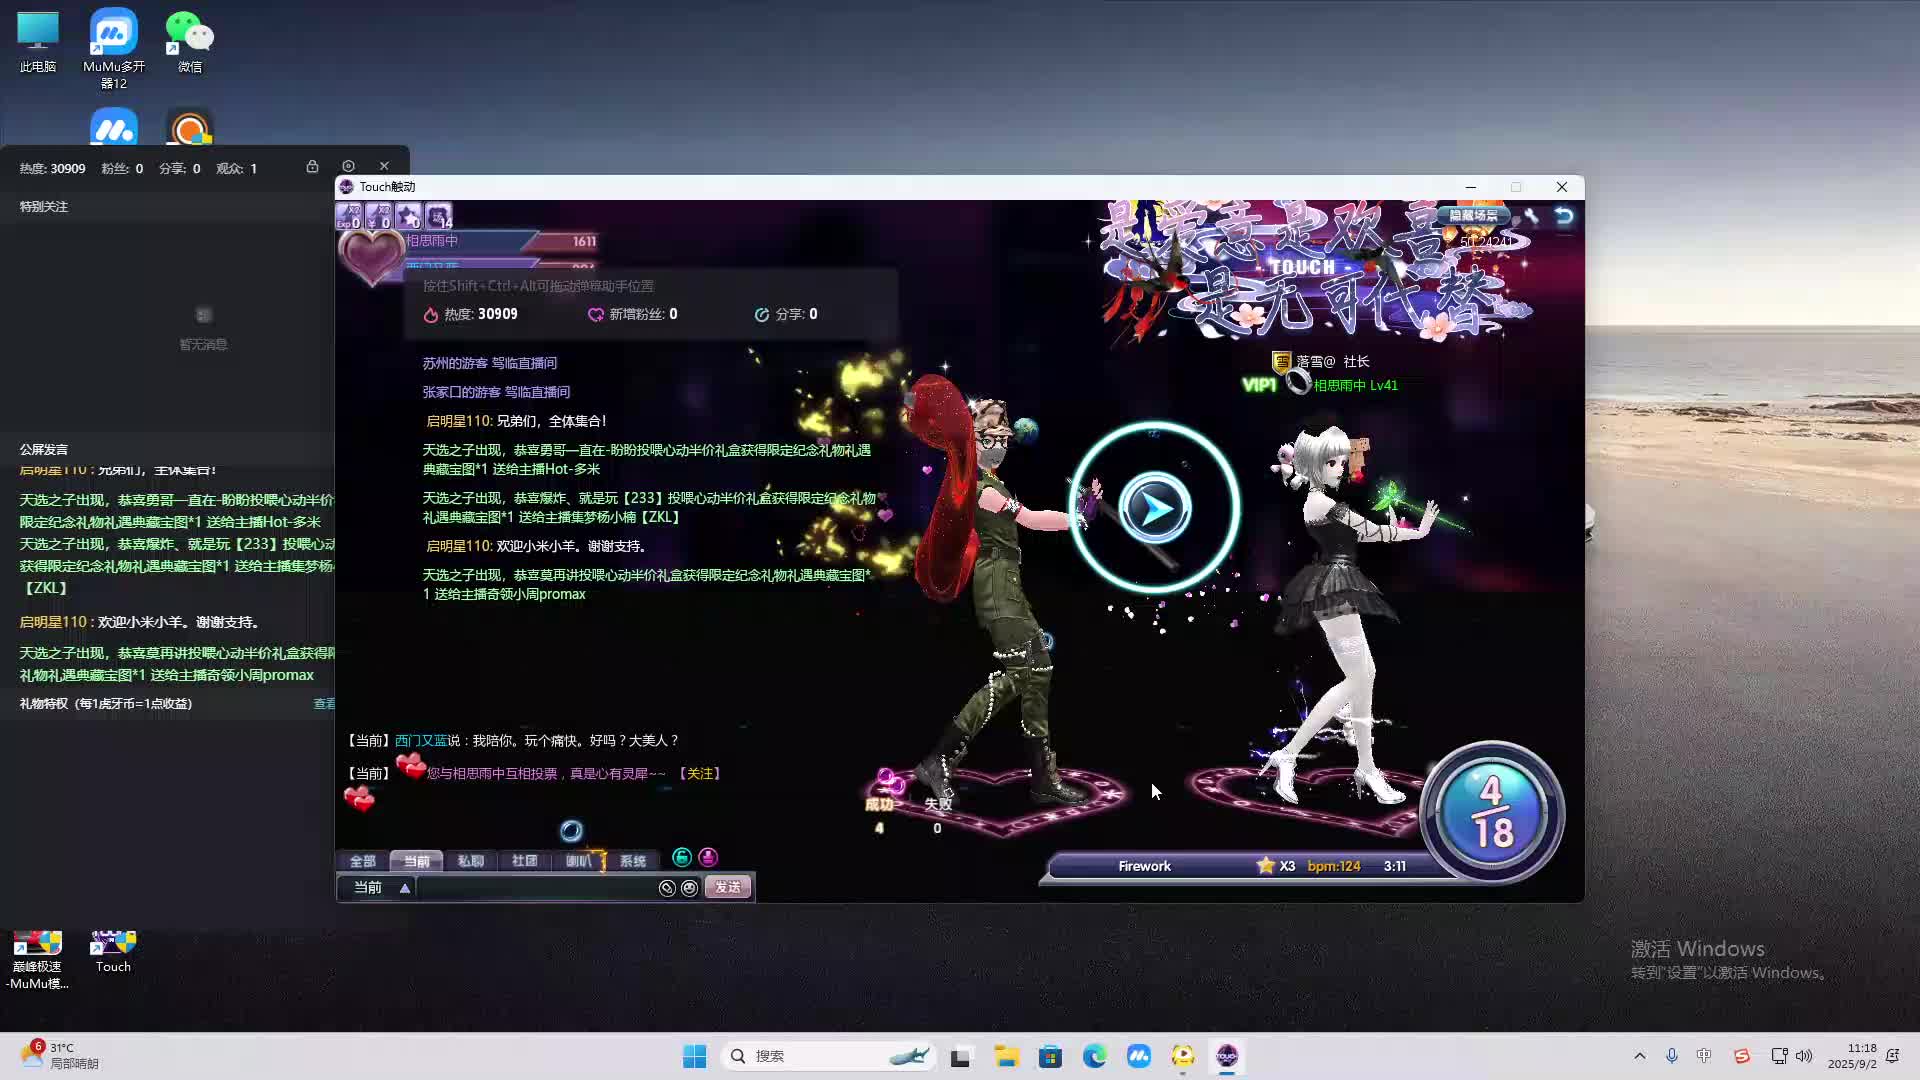Show hidden system tray icons chevron
Image resolution: width=1920 pixels, height=1080 pixels.
tap(1639, 1056)
